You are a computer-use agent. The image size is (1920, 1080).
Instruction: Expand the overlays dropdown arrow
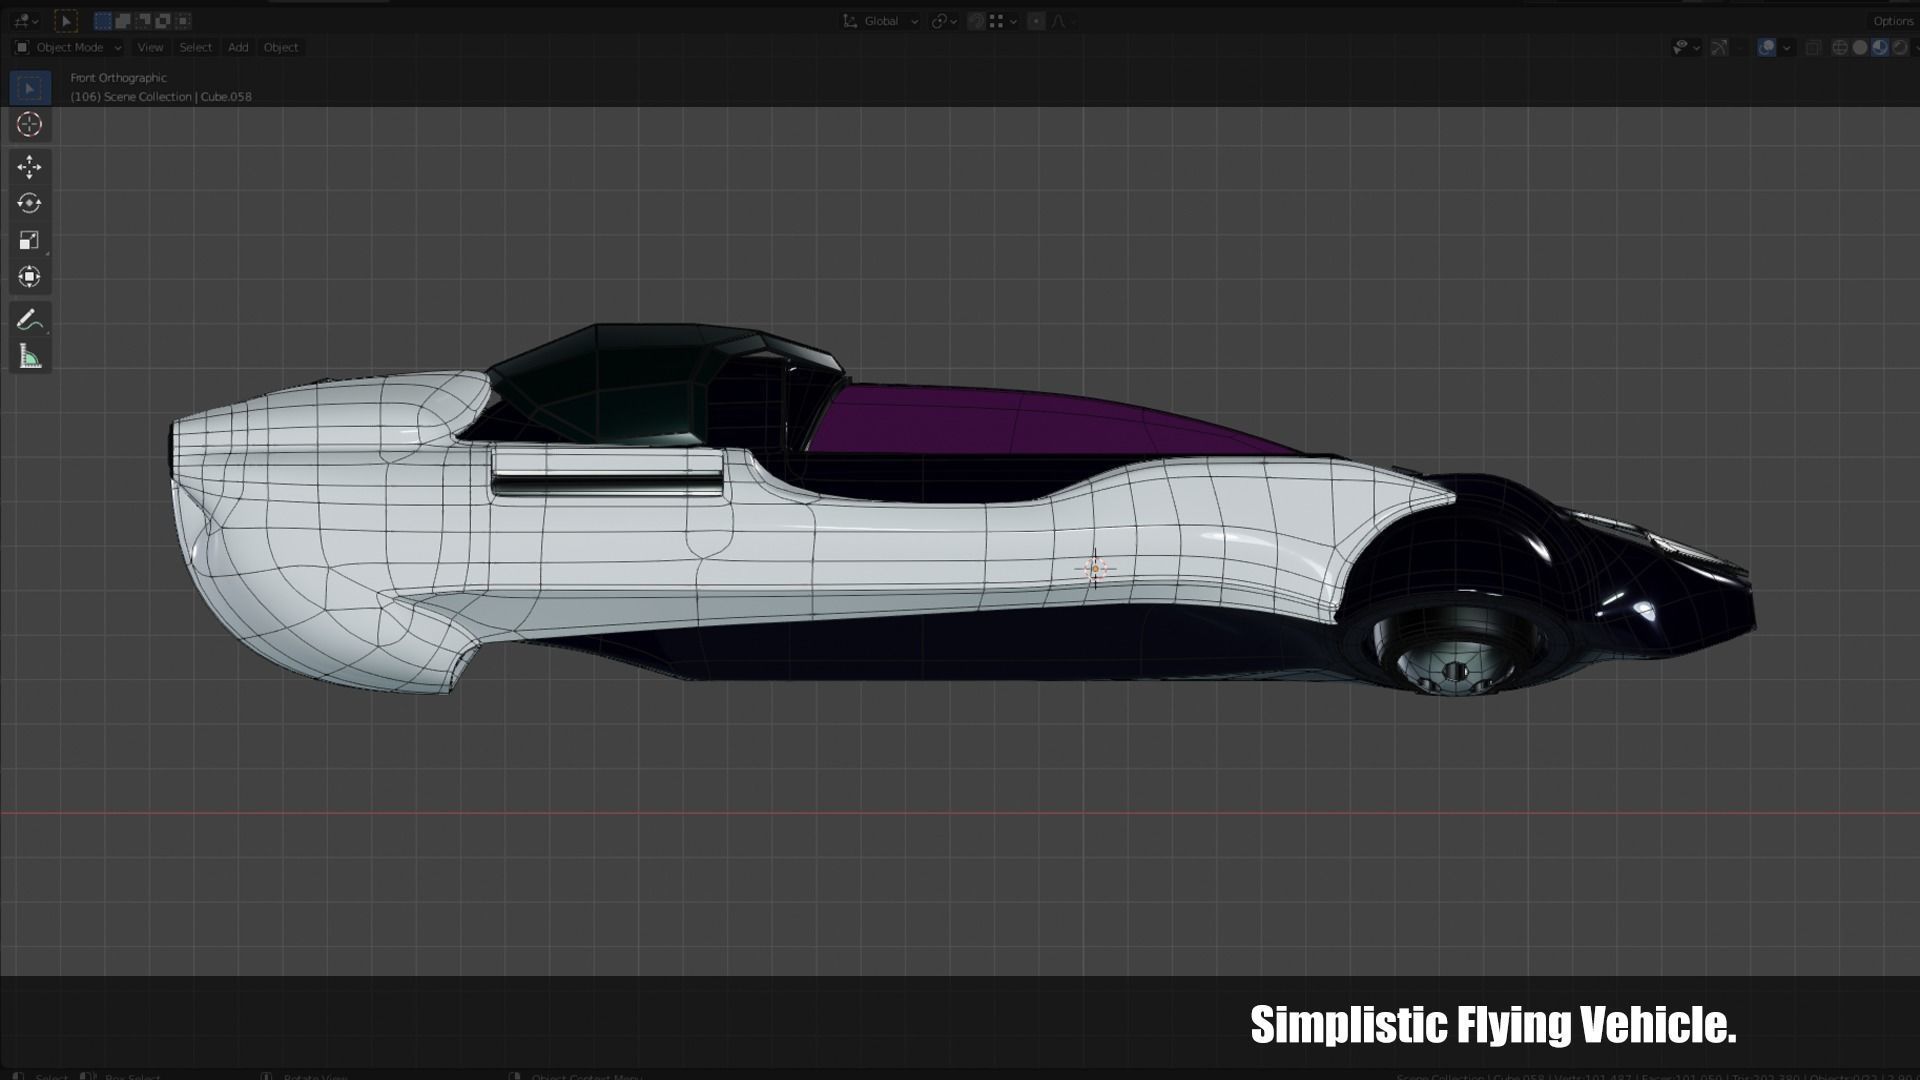point(1787,47)
